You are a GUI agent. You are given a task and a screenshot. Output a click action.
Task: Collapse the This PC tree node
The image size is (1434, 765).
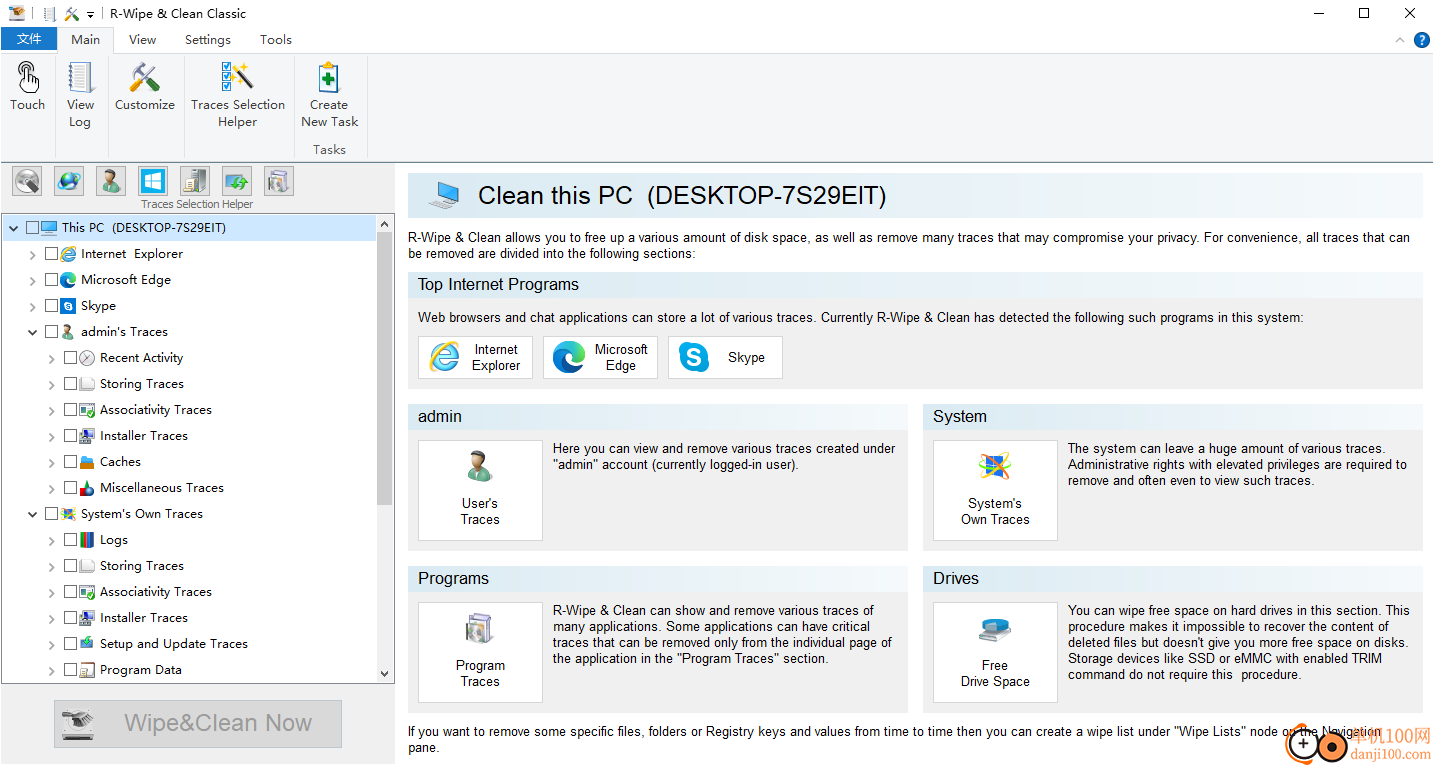coord(13,228)
